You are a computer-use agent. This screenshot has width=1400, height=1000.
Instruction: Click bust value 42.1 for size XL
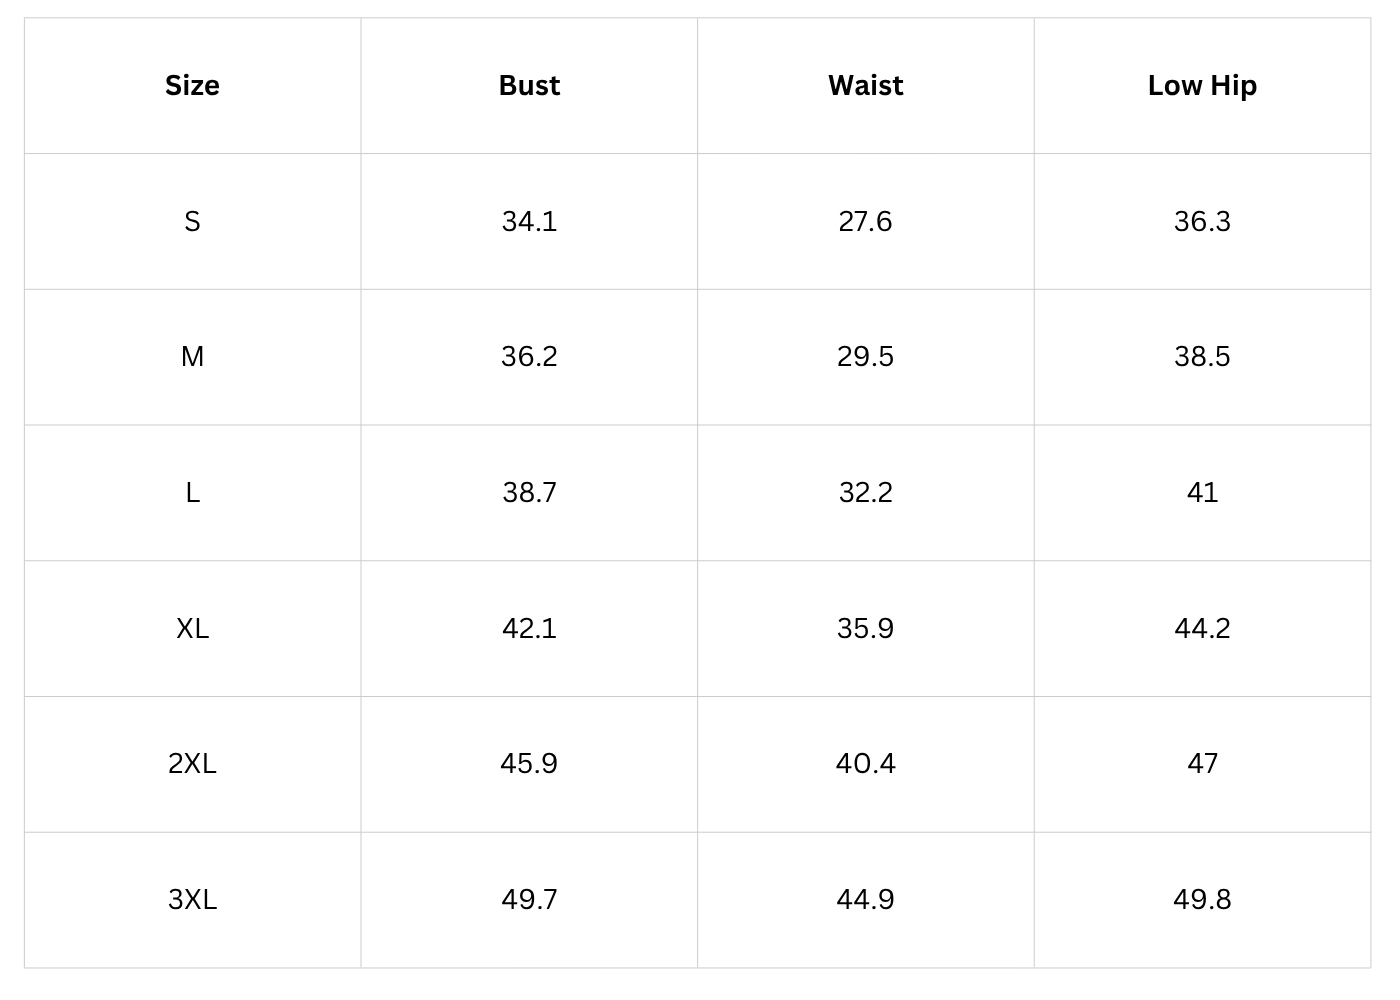529,628
